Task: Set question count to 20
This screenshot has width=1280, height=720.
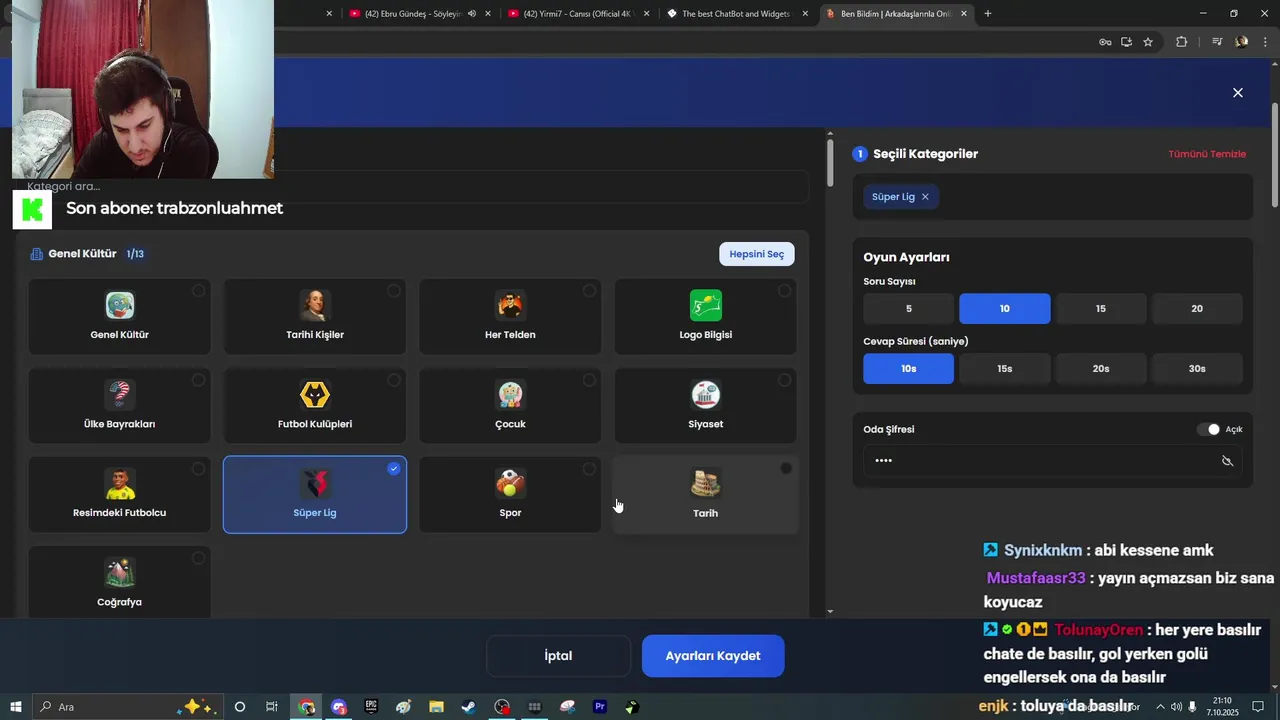Action: pyautogui.click(x=1197, y=309)
